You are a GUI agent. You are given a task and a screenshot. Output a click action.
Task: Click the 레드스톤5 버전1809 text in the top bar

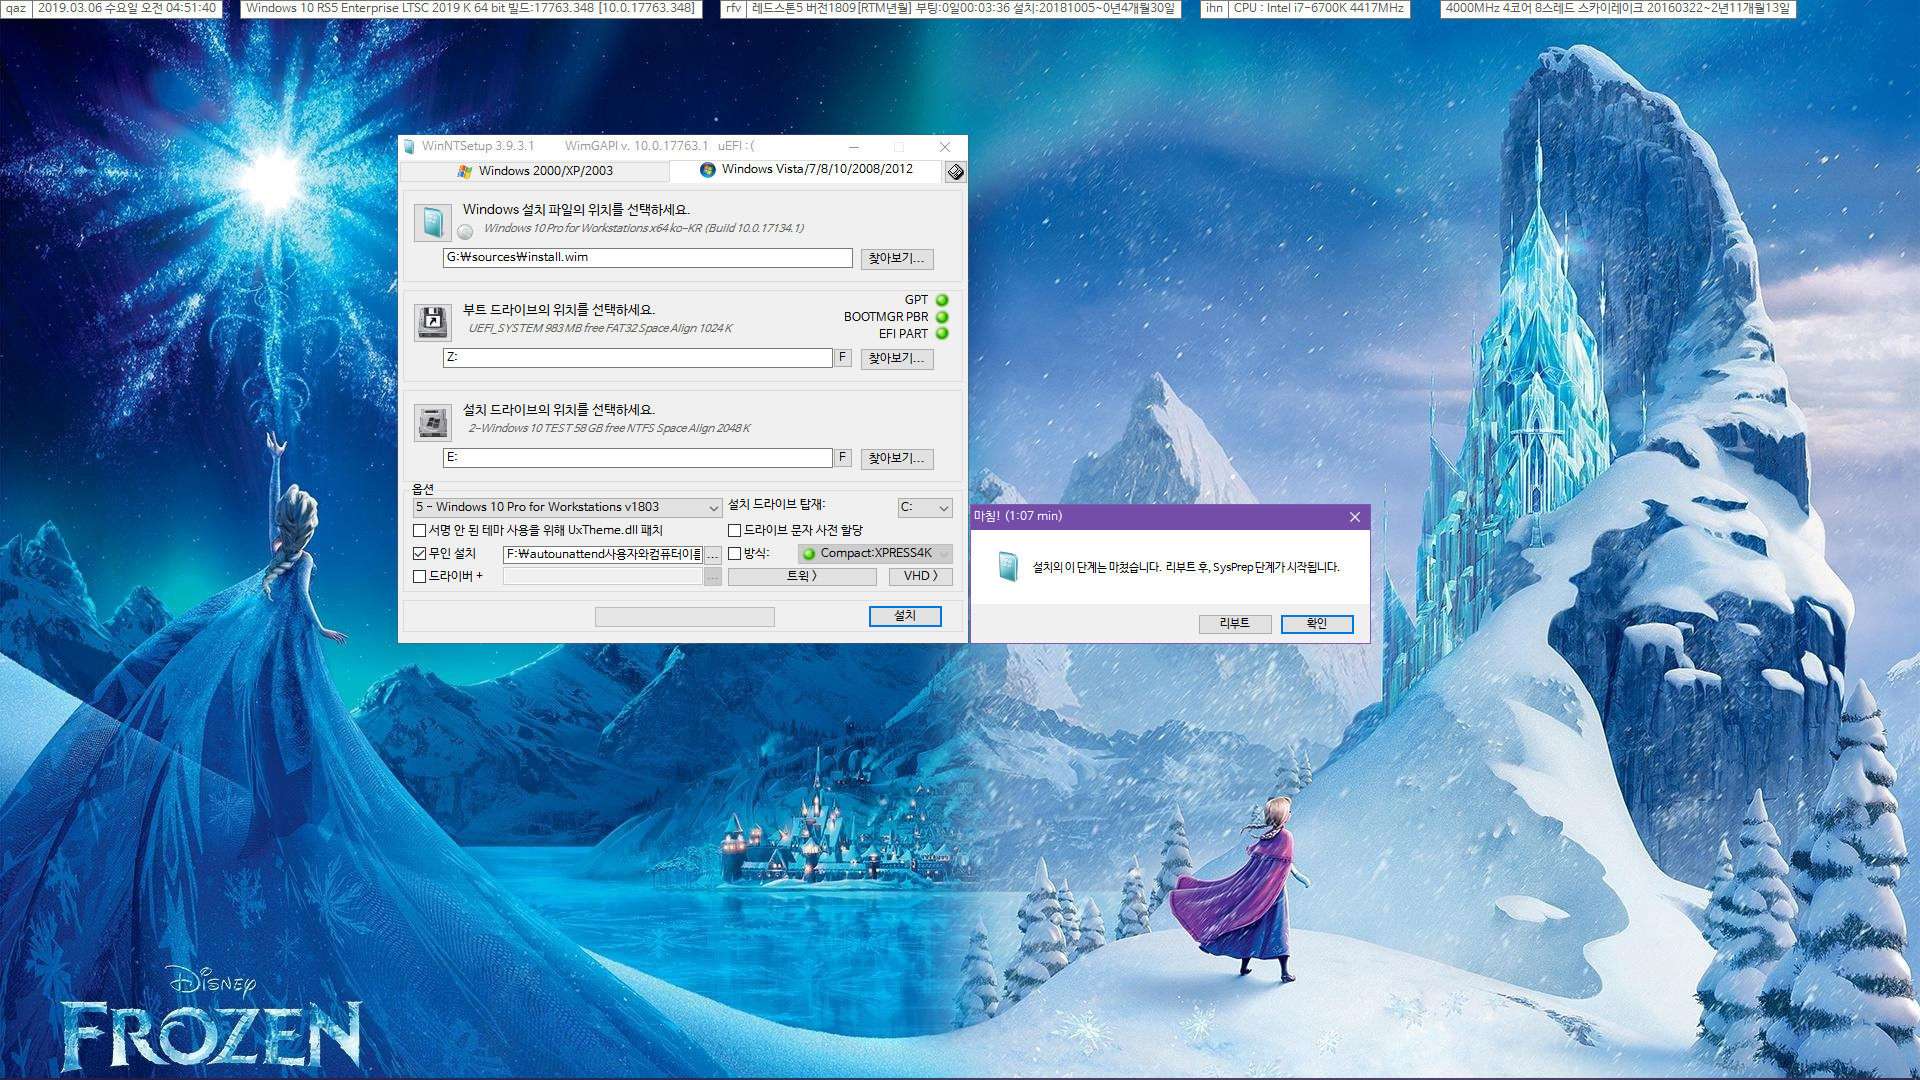(x=963, y=8)
